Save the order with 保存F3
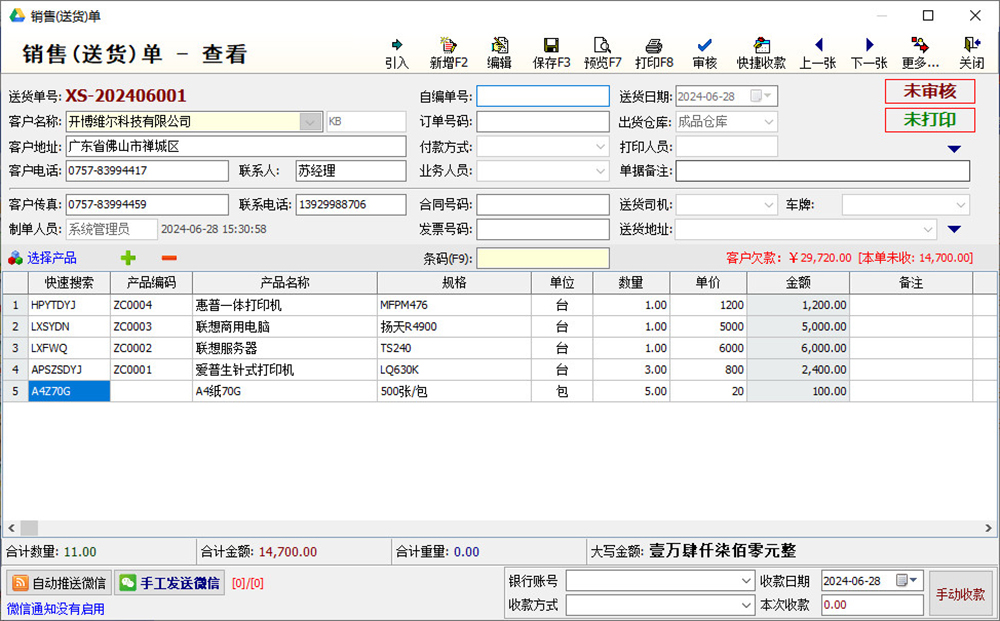Image resolution: width=1000 pixels, height=621 pixels. tap(551, 53)
